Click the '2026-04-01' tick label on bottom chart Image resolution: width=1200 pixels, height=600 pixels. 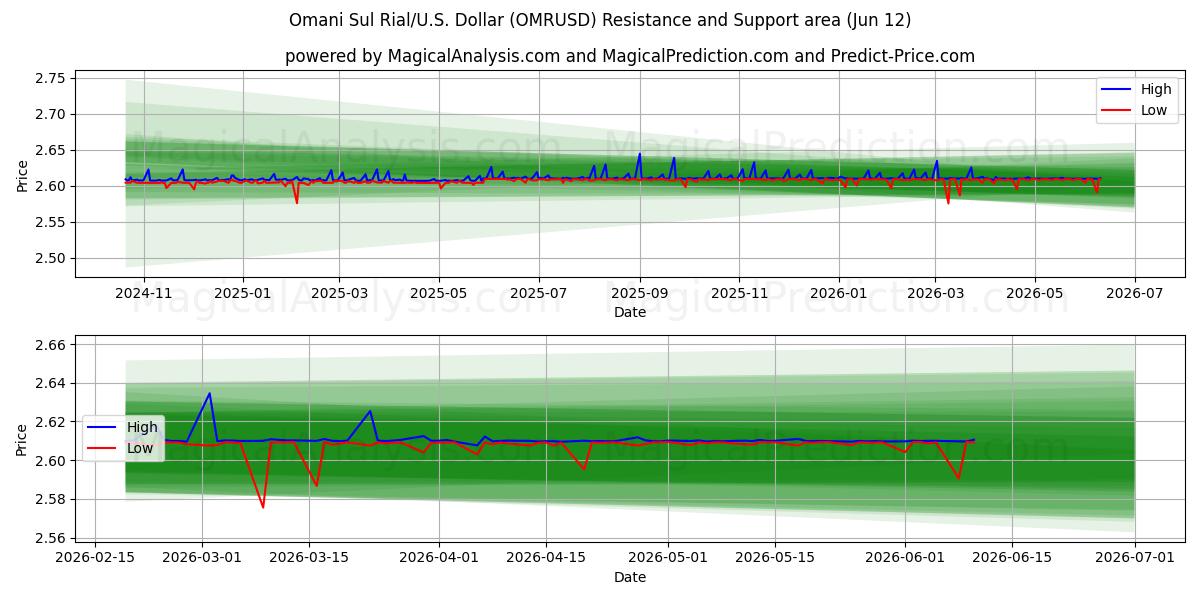point(439,558)
